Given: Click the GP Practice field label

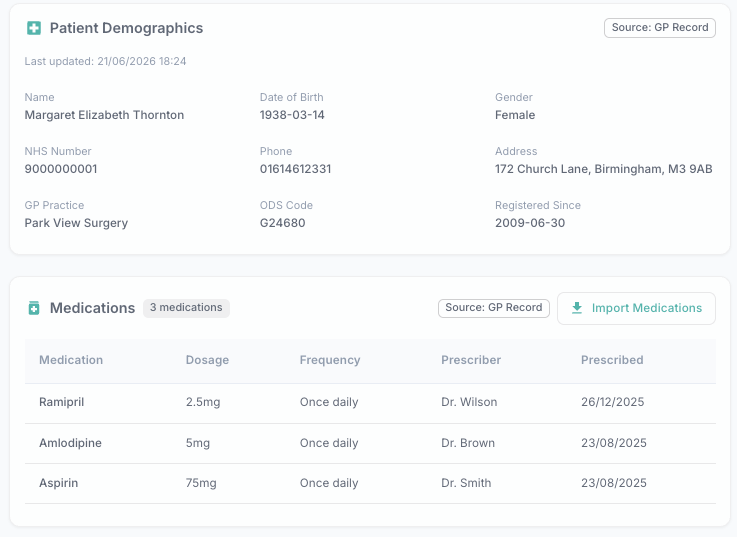Looking at the screenshot, I should pyautogui.click(x=54, y=205).
